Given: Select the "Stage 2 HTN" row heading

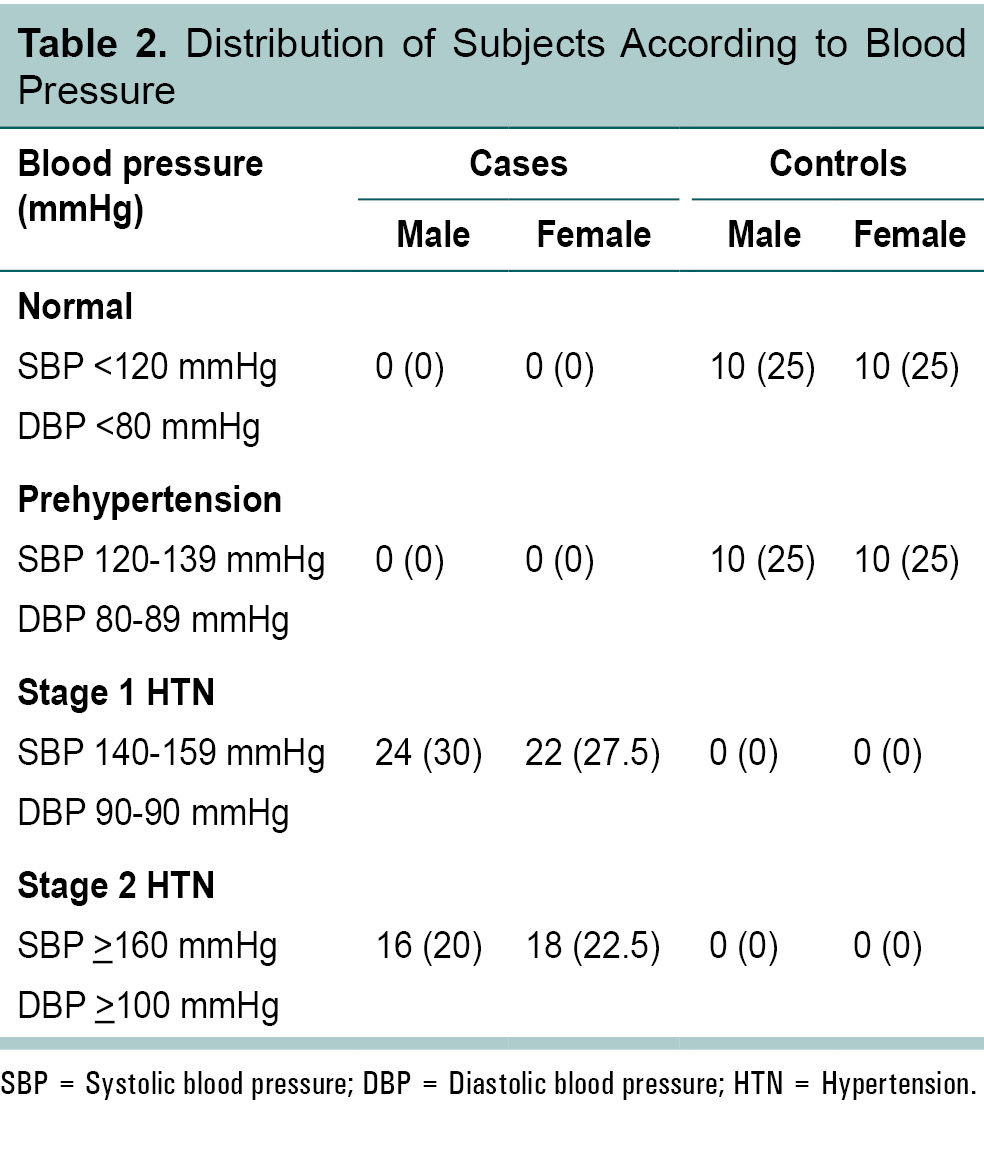Looking at the screenshot, I should click(x=116, y=886).
